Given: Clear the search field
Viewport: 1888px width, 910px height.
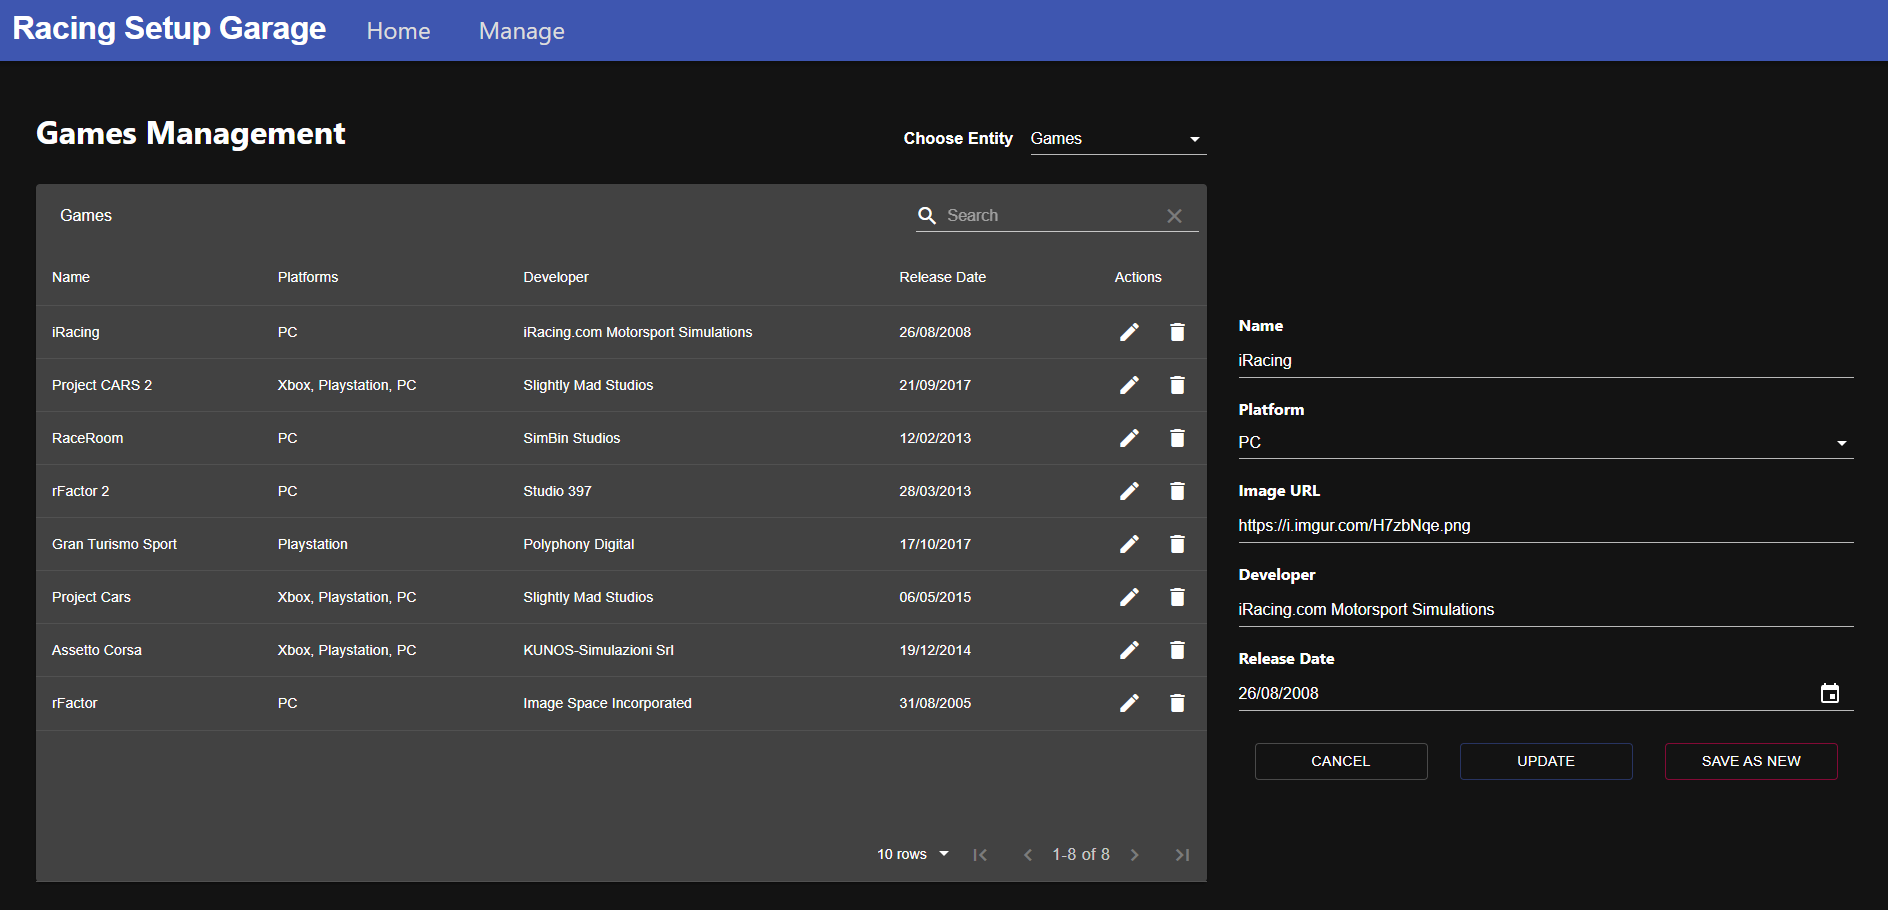Looking at the screenshot, I should tap(1175, 216).
